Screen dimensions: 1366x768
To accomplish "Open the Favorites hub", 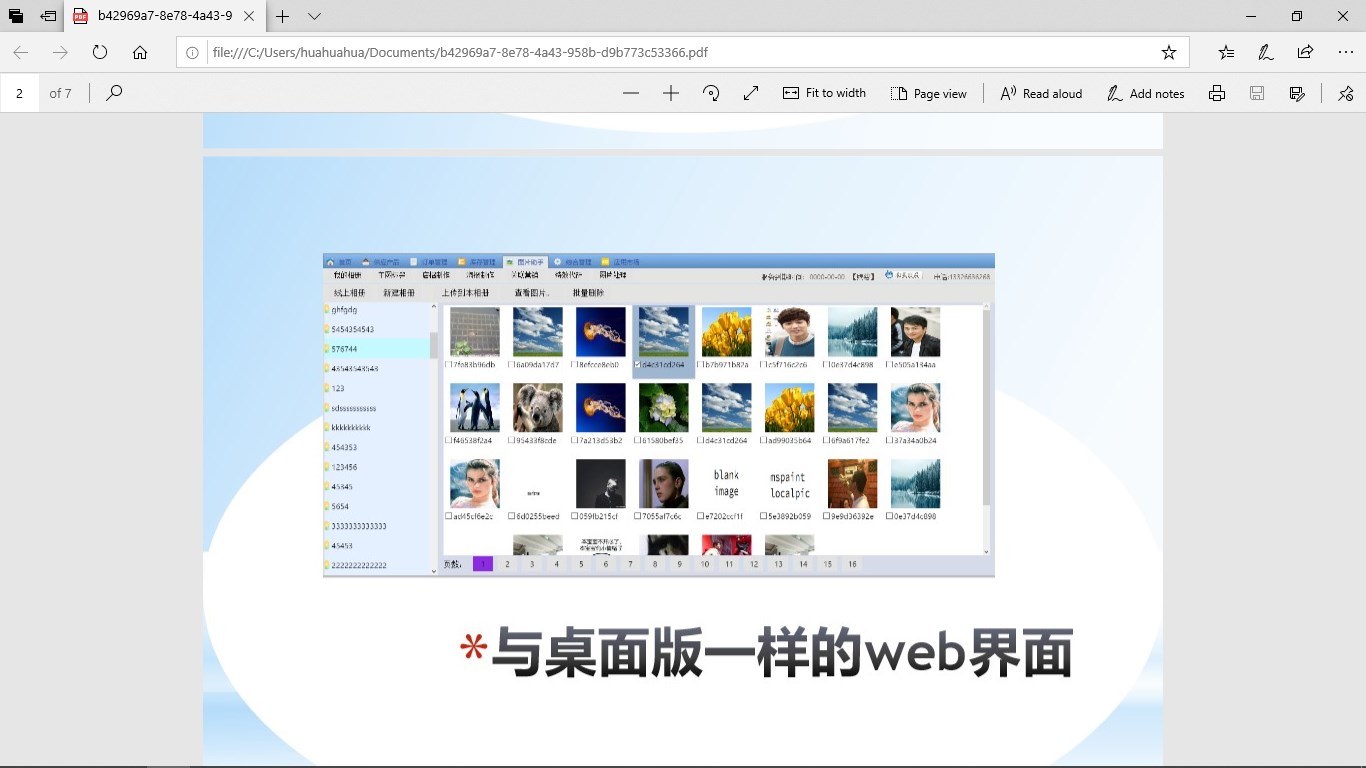I will point(1226,52).
